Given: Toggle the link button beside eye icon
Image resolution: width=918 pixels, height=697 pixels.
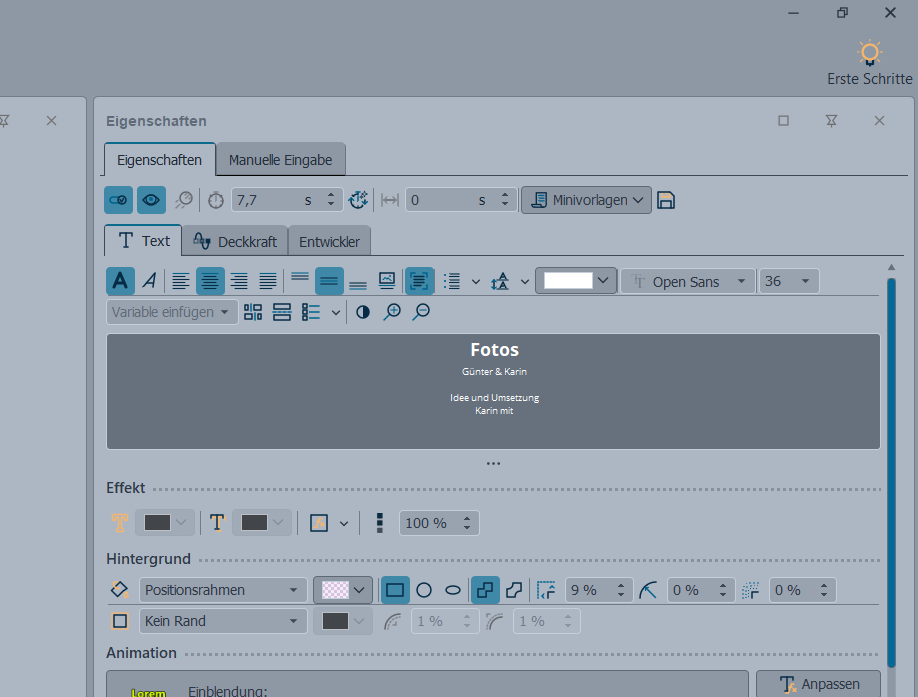Looking at the screenshot, I should [x=118, y=200].
